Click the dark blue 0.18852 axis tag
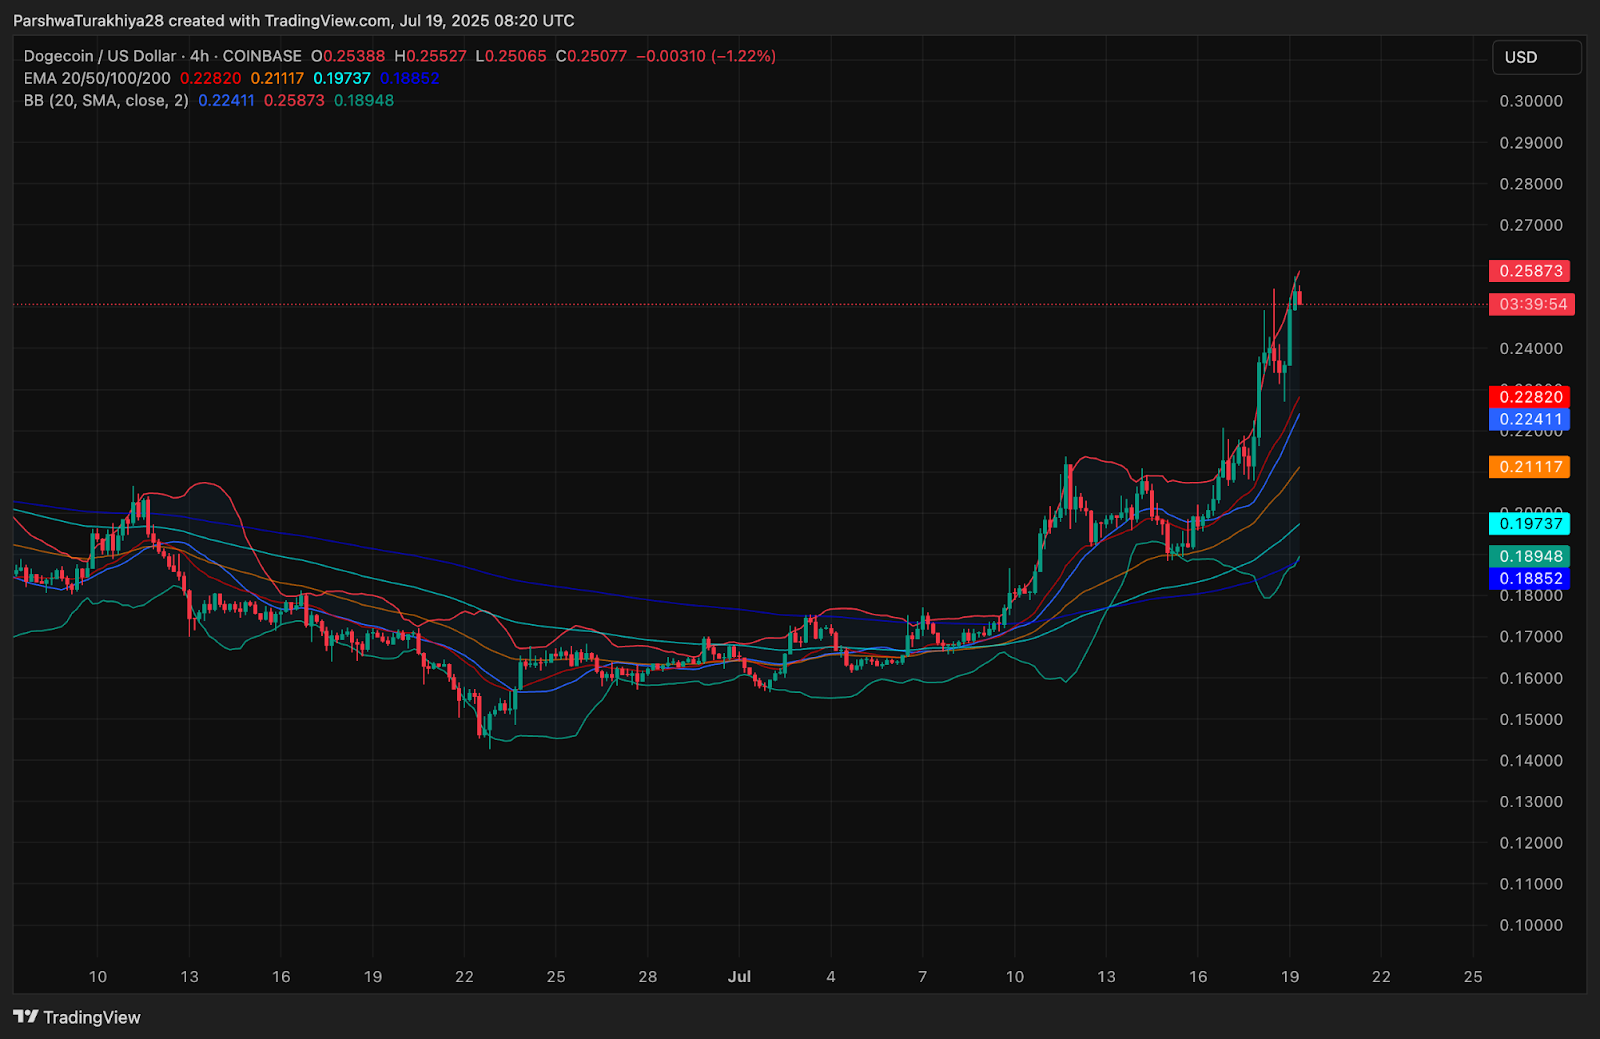Viewport: 1600px width, 1039px height. click(1530, 578)
